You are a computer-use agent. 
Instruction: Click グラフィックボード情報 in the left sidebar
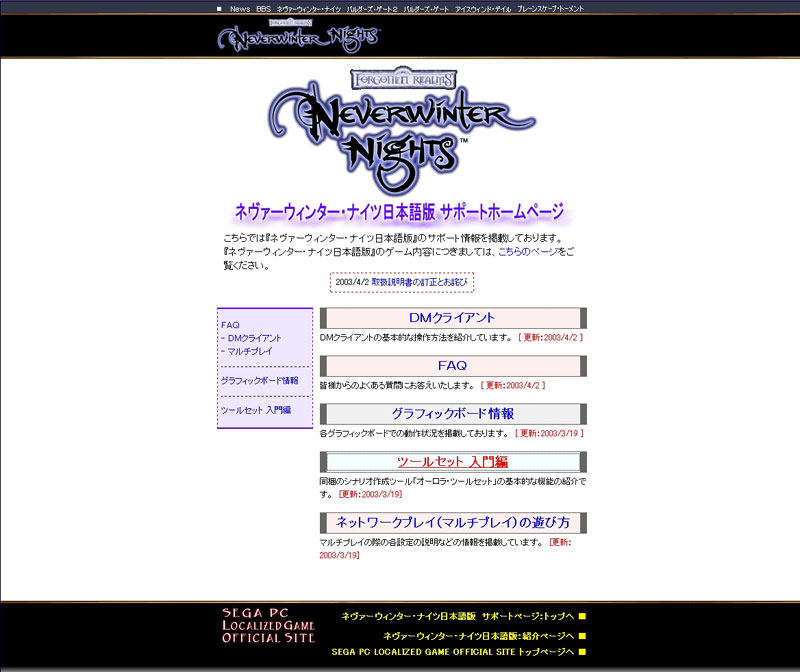[x=260, y=381]
